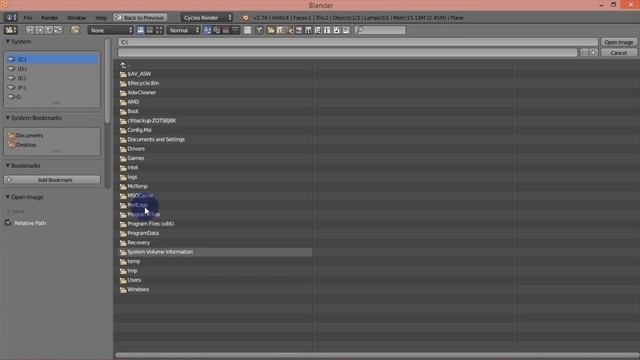Click the plus icon on Add Bookmark
This screenshot has width=640, height=360.
[x=9, y=180]
